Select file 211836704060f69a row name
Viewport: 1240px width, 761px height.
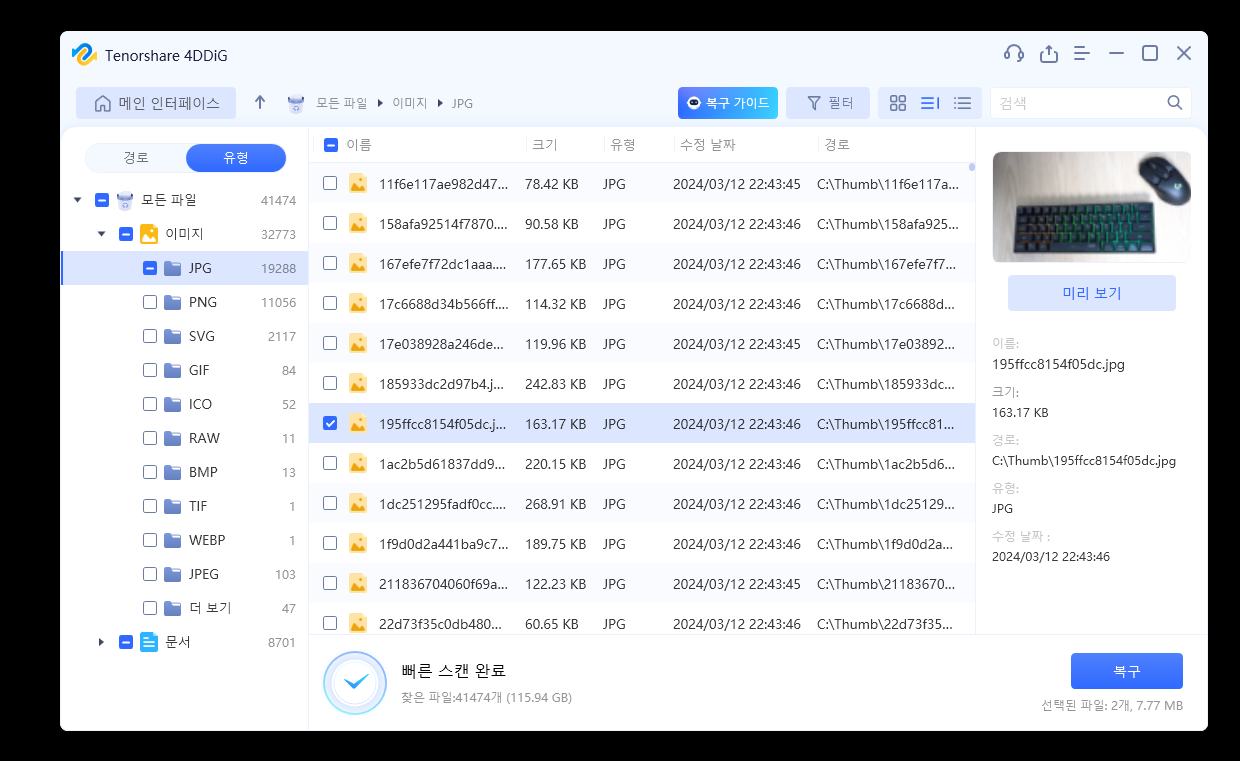coord(443,584)
